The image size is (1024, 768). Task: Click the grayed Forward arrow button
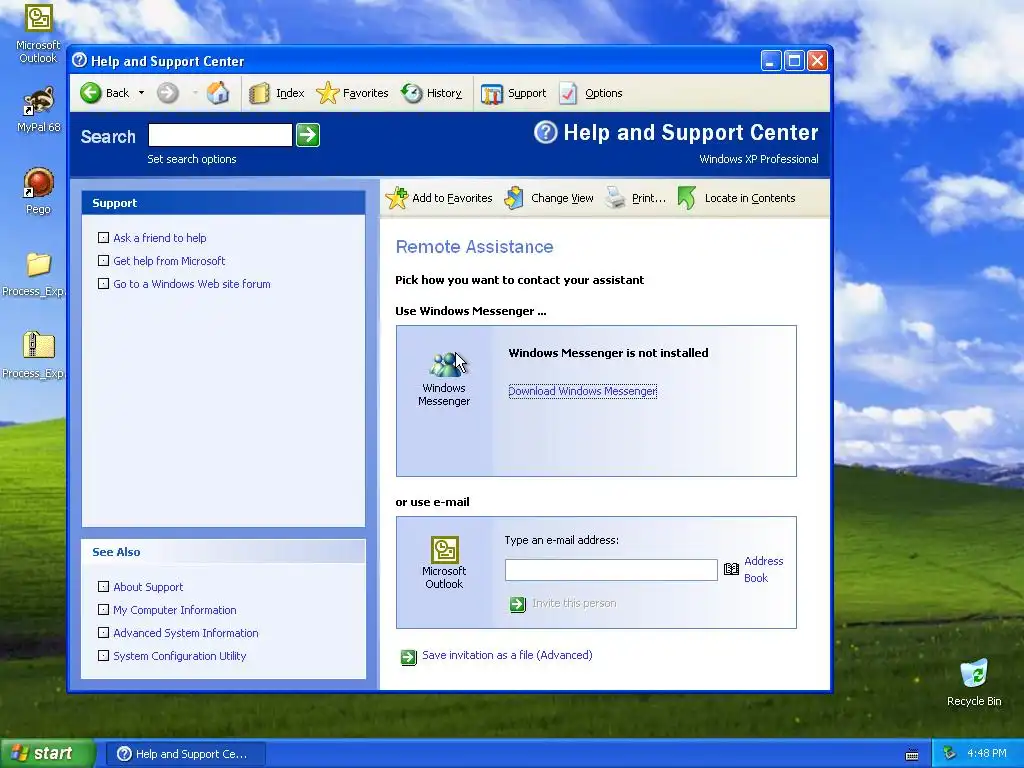(x=167, y=93)
